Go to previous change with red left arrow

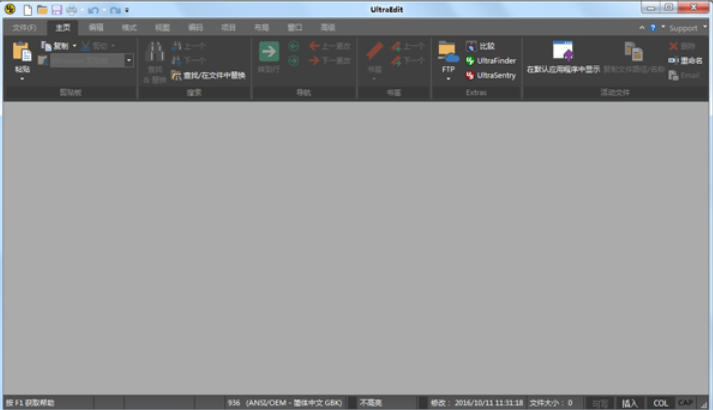coord(314,46)
